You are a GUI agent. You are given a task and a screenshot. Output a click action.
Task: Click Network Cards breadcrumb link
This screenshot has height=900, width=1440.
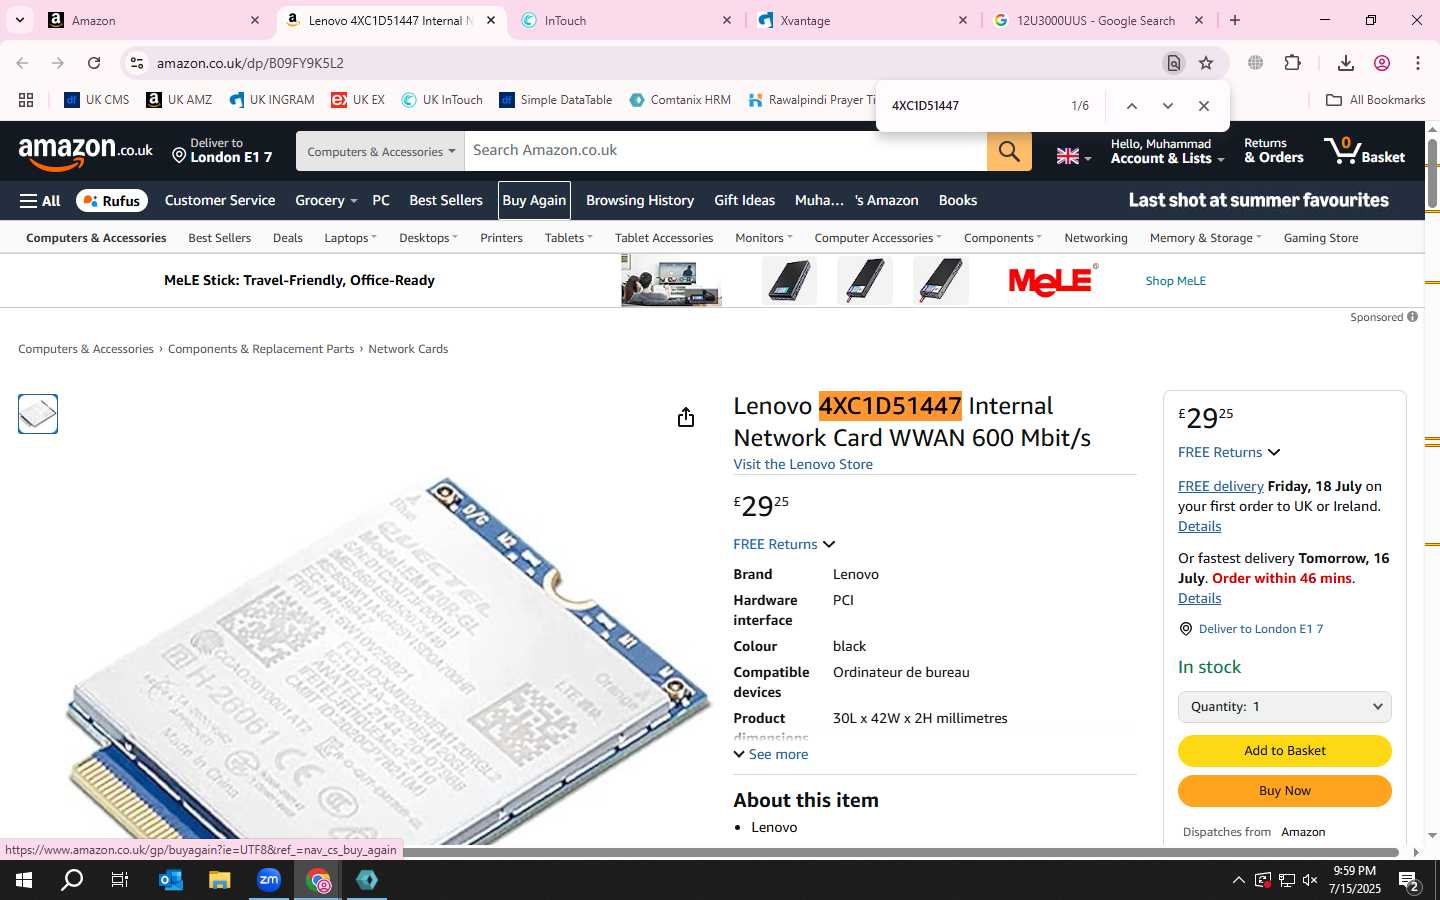[408, 349]
